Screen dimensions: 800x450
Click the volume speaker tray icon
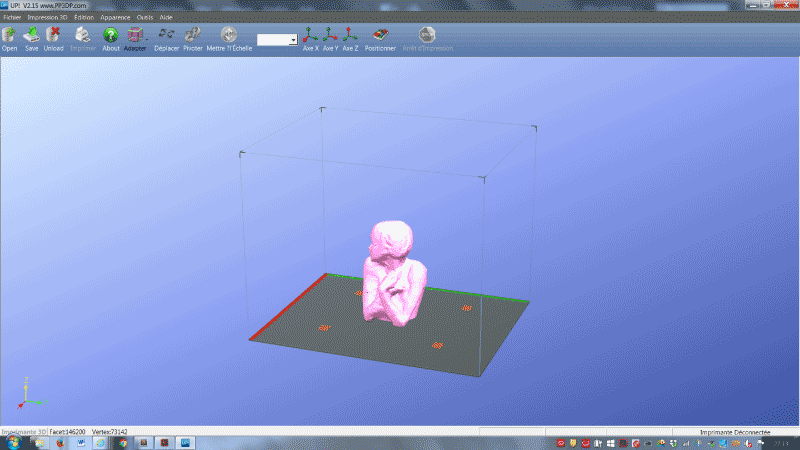point(748,443)
